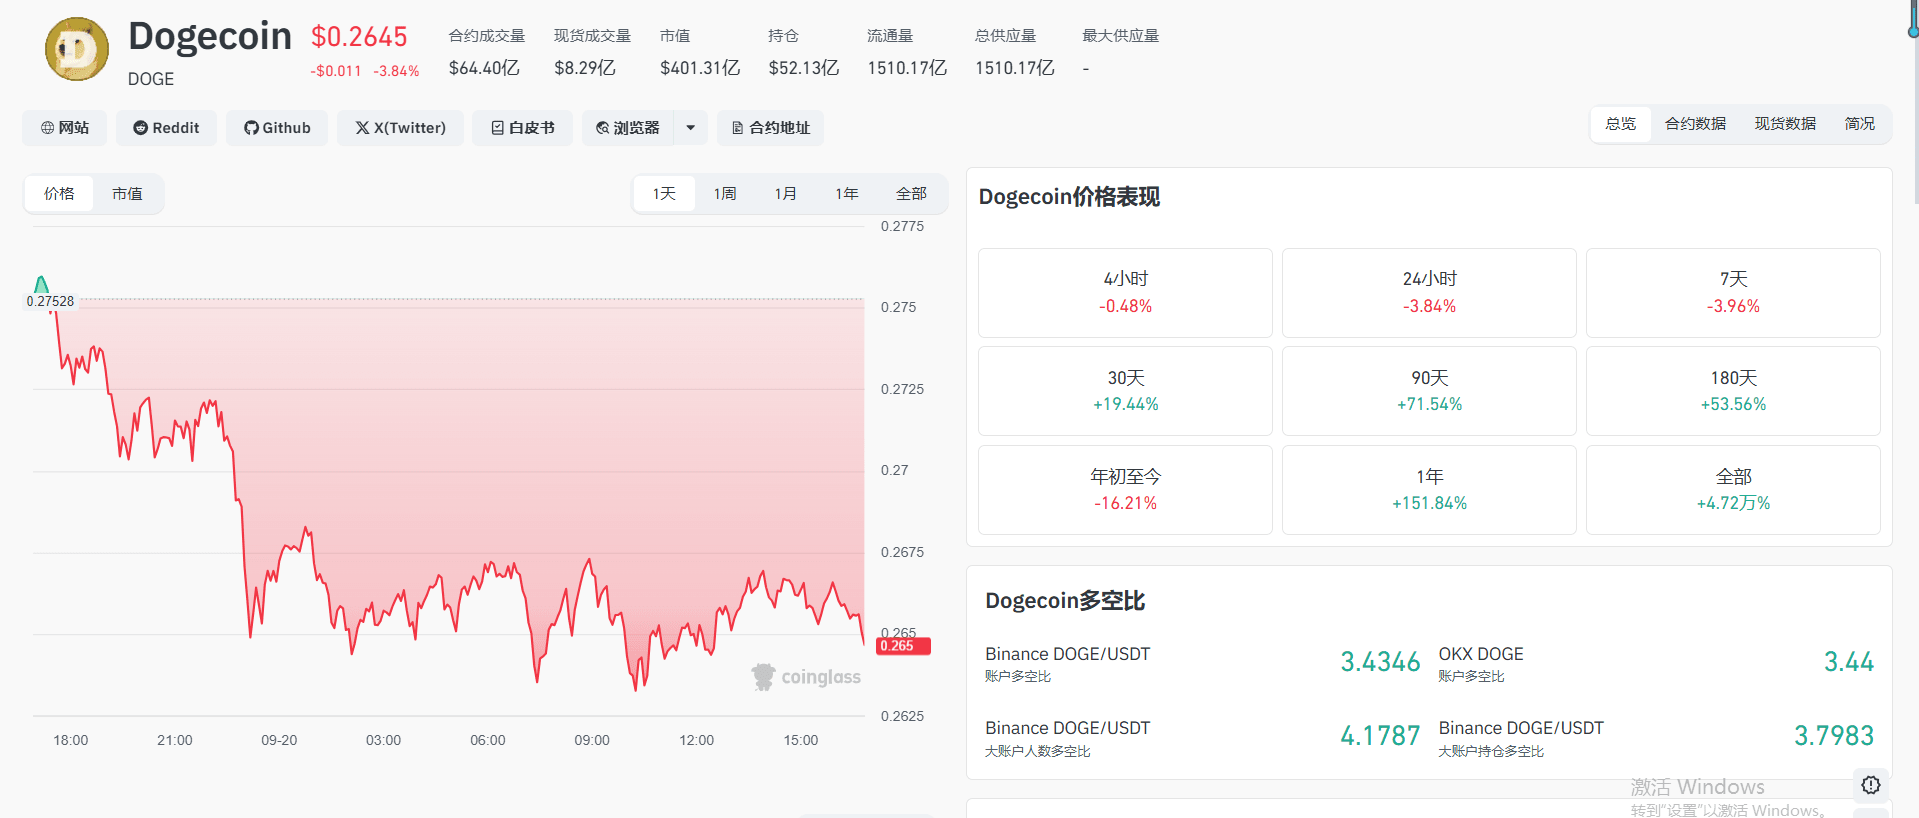1919x818 pixels.
Task: Click the 3.44 OKX ratio value
Action: pos(1849,662)
